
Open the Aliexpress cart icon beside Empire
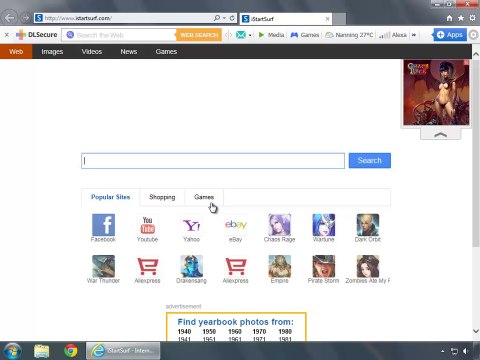pos(235,266)
